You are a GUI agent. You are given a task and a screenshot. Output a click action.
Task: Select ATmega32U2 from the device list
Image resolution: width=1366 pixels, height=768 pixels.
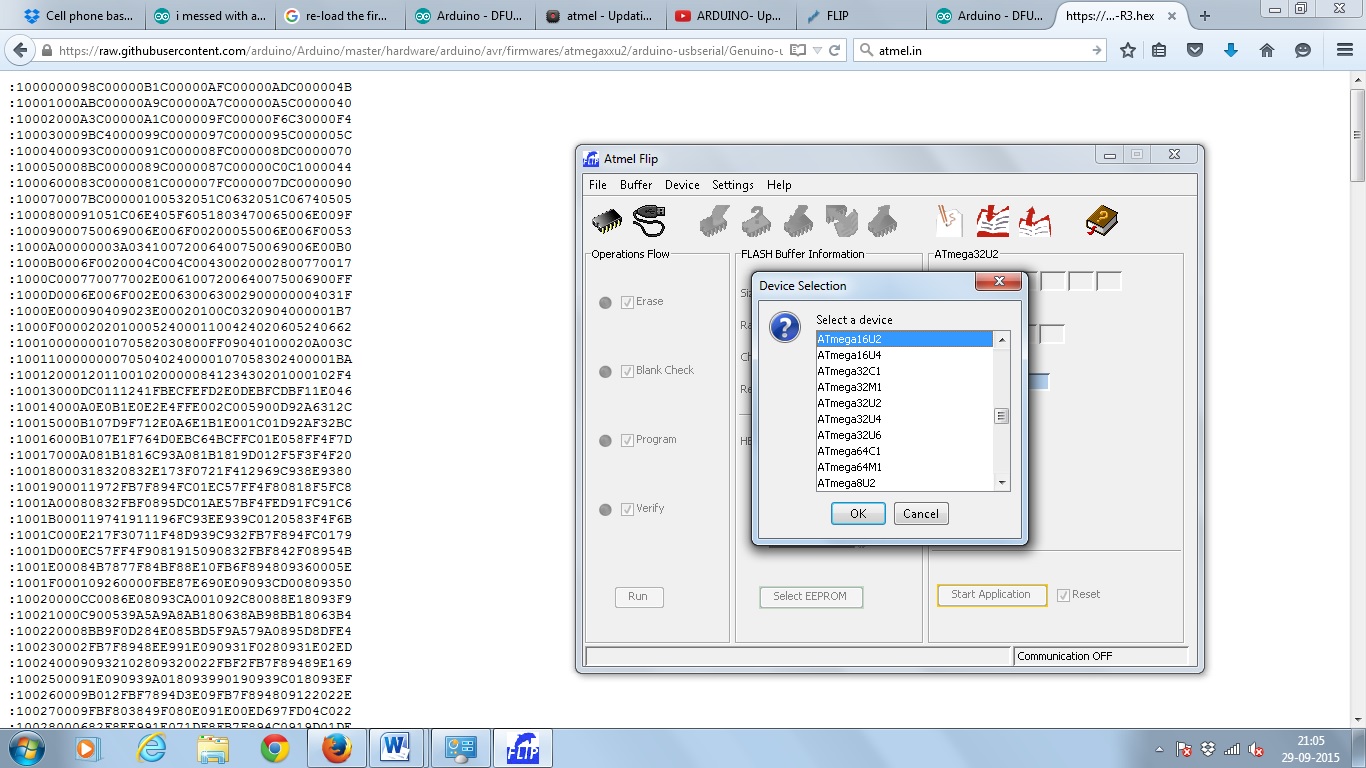tap(849, 403)
